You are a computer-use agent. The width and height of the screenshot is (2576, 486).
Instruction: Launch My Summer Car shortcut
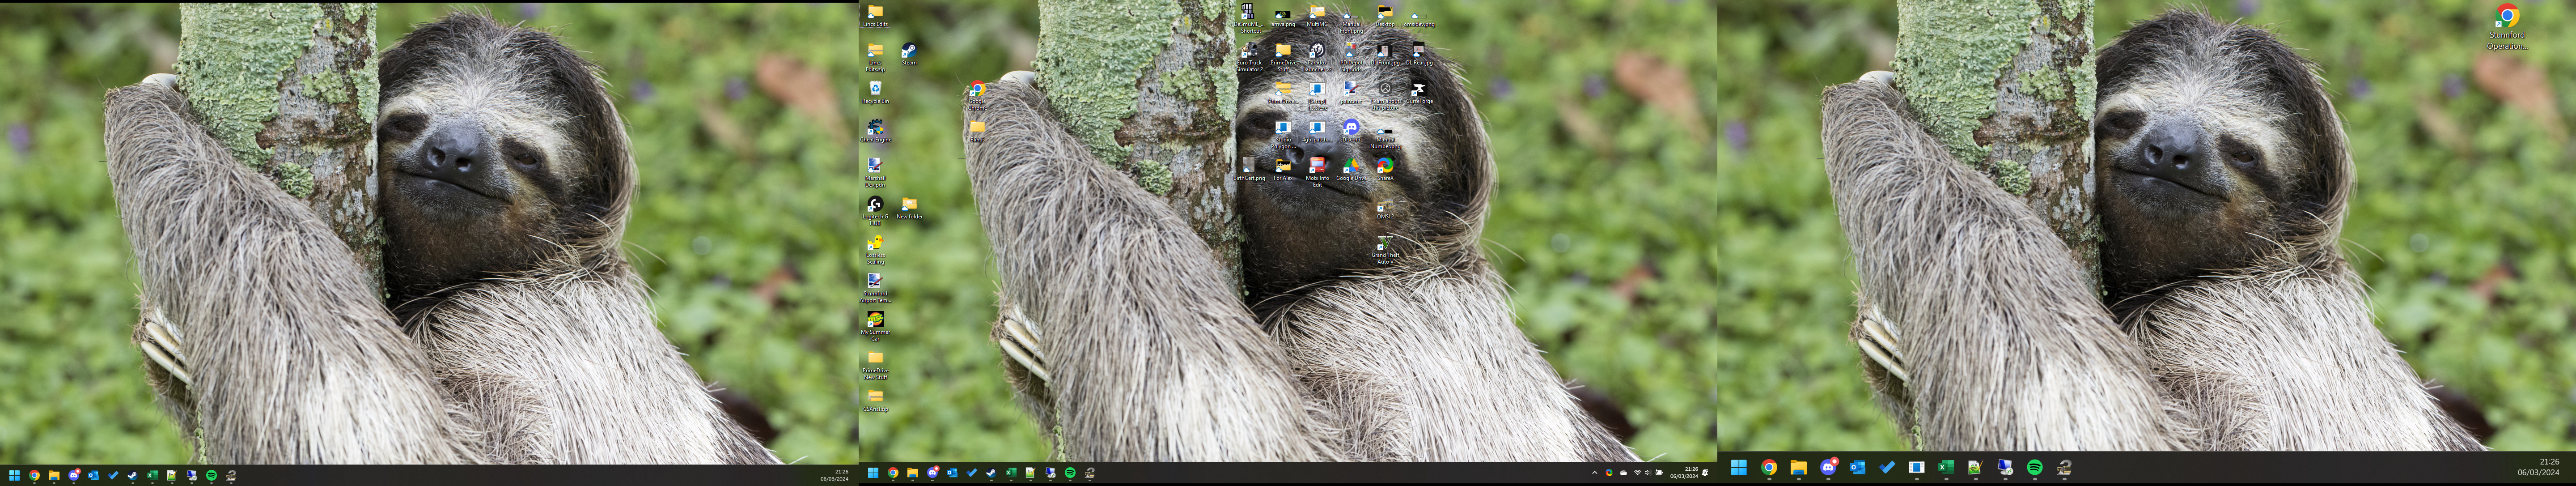pos(875,320)
